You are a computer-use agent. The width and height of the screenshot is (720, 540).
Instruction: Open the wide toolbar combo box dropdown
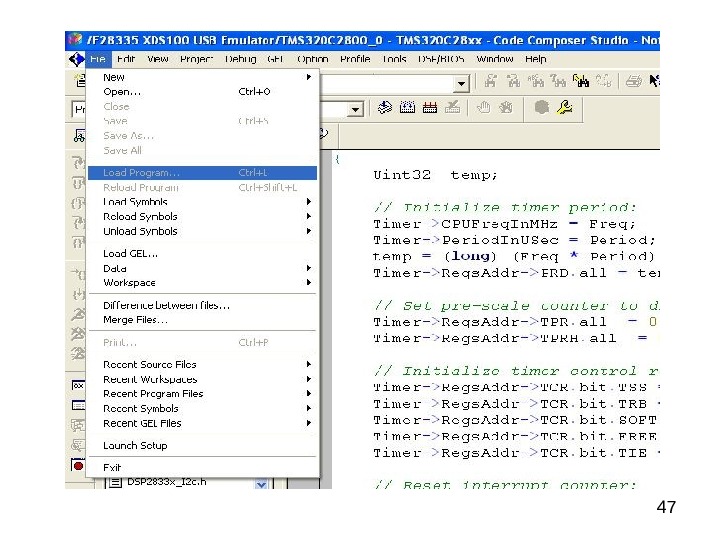pyautogui.click(x=461, y=84)
